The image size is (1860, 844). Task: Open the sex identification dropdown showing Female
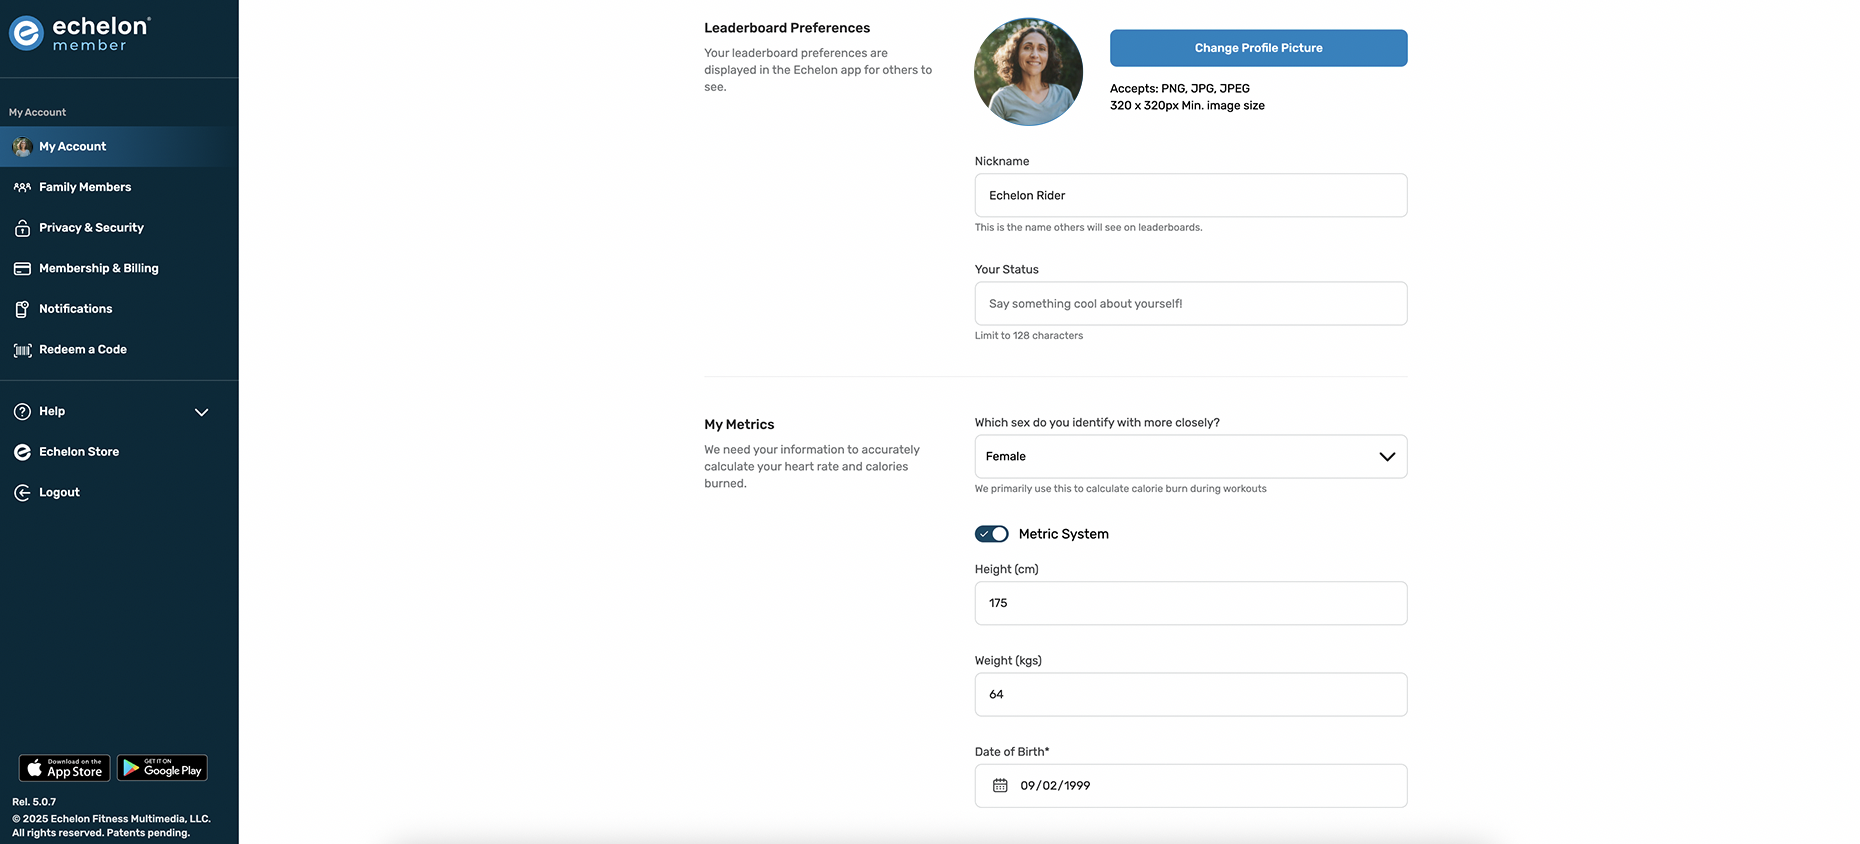pyautogui.click(x=1191, y=457)
